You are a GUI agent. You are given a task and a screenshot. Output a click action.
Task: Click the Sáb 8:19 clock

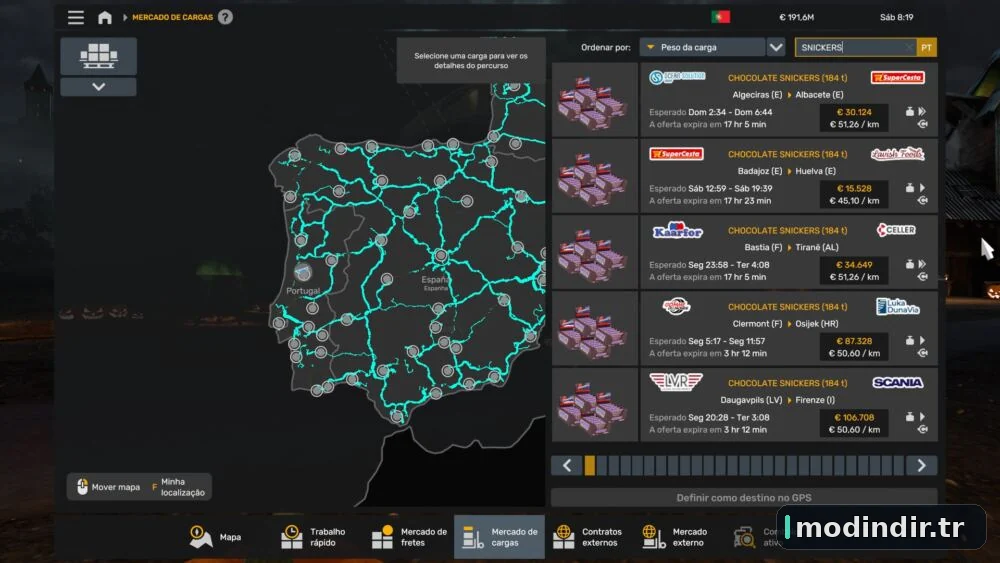[897, 17]
